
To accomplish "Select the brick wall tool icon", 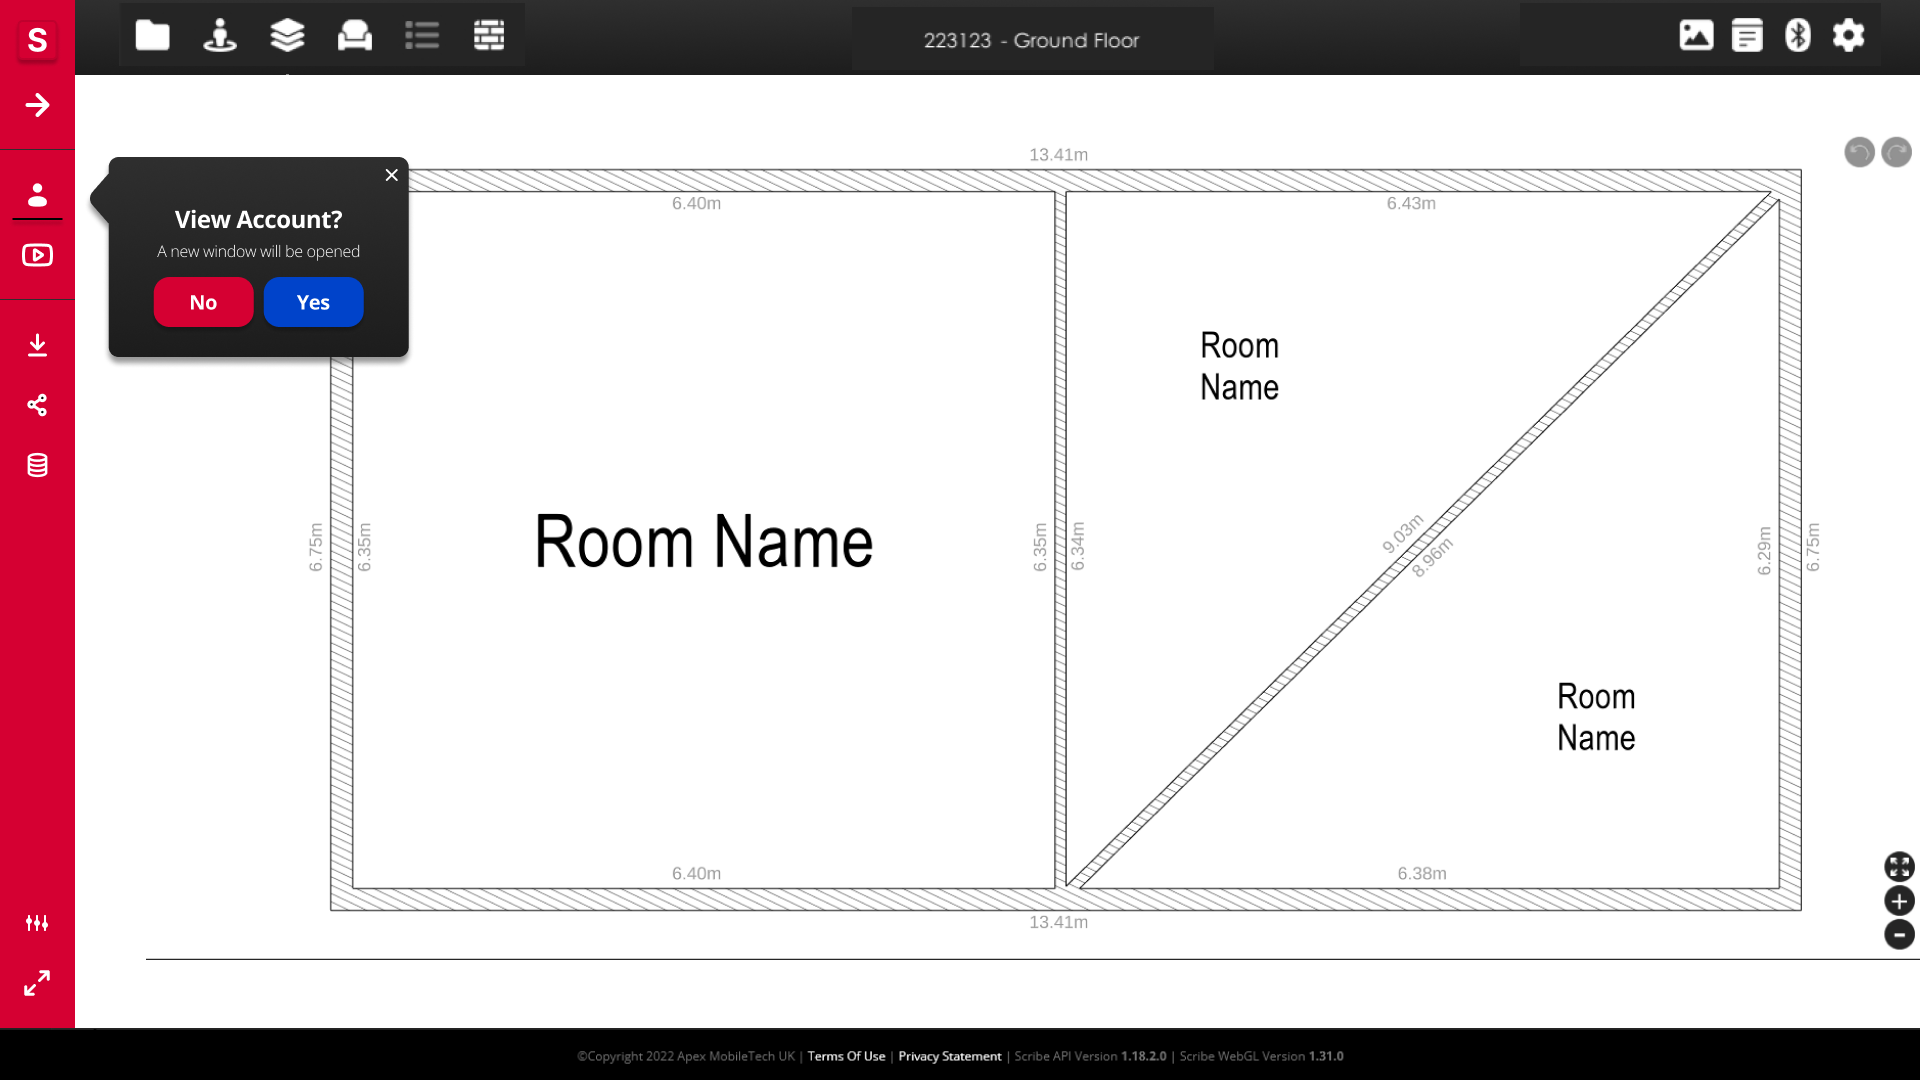I will (489, 35).
